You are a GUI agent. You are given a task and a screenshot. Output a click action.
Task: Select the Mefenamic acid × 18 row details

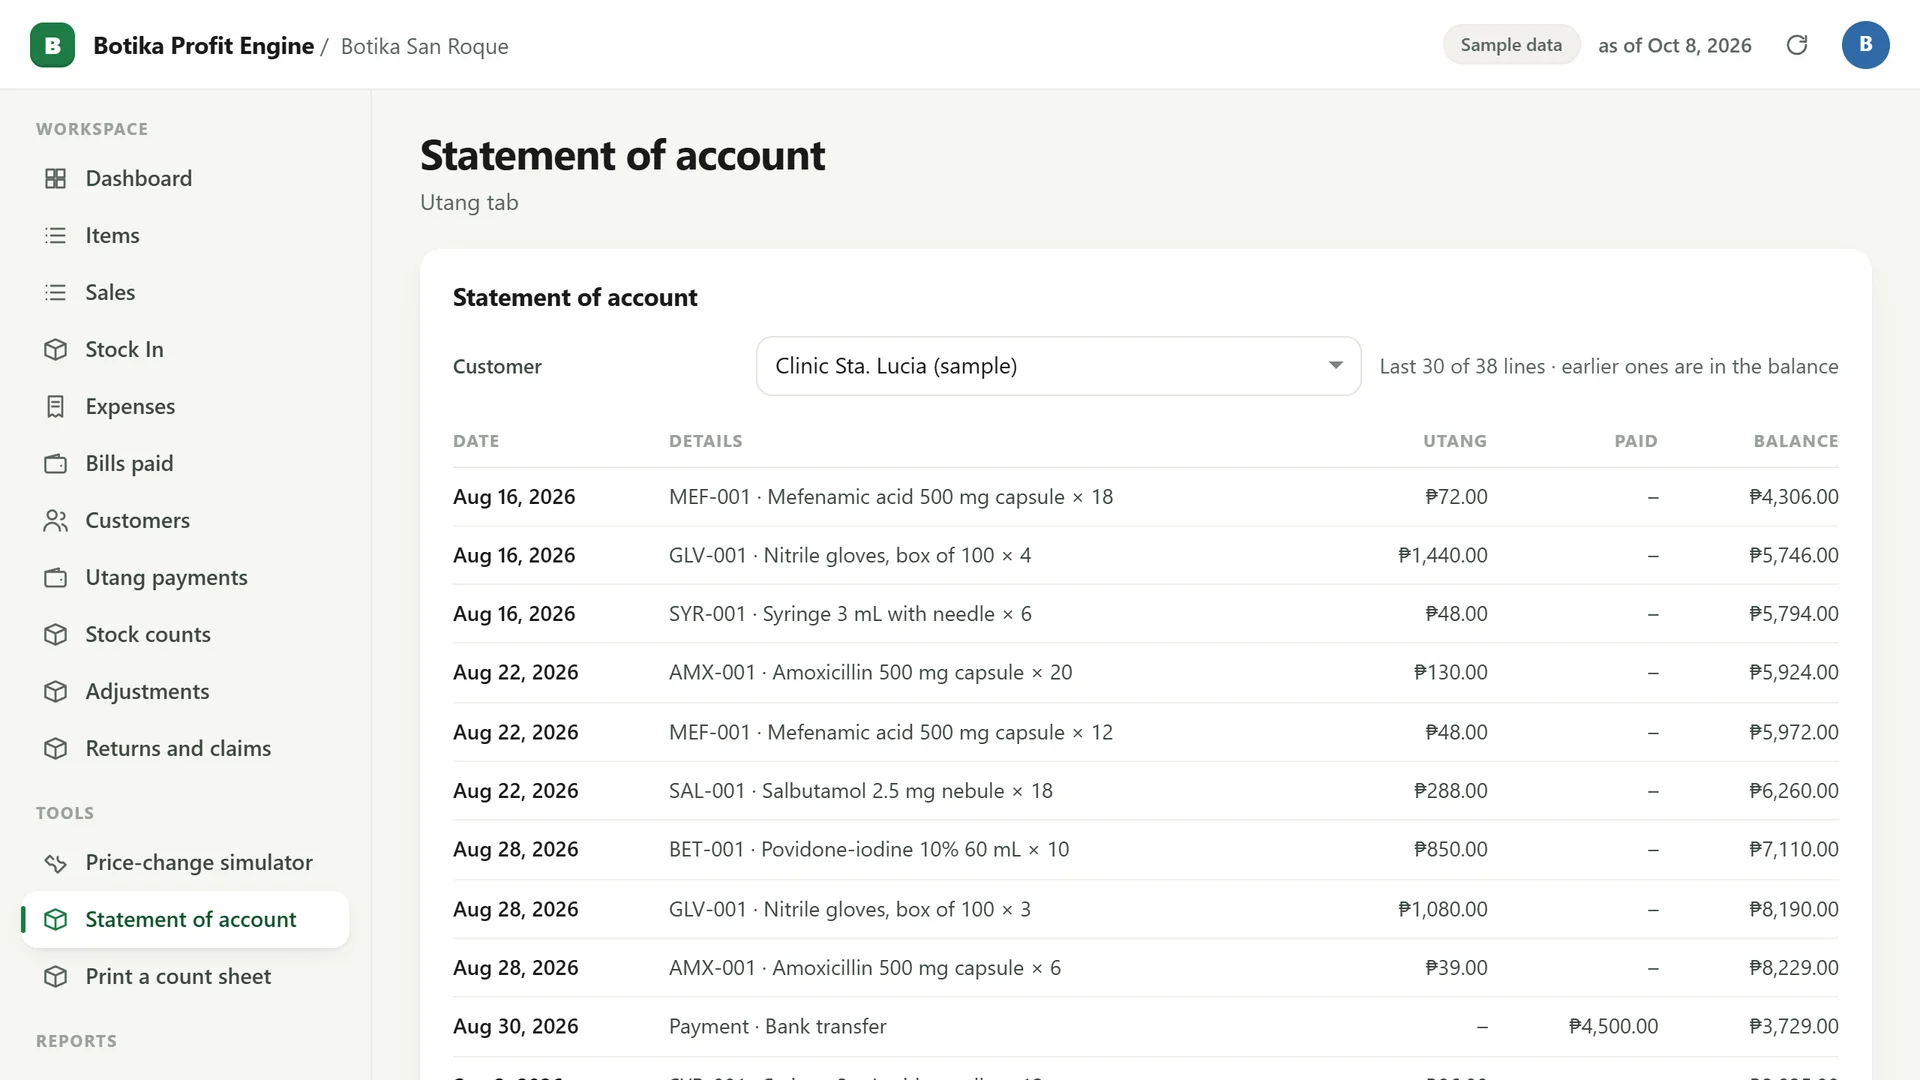[891, 497]
